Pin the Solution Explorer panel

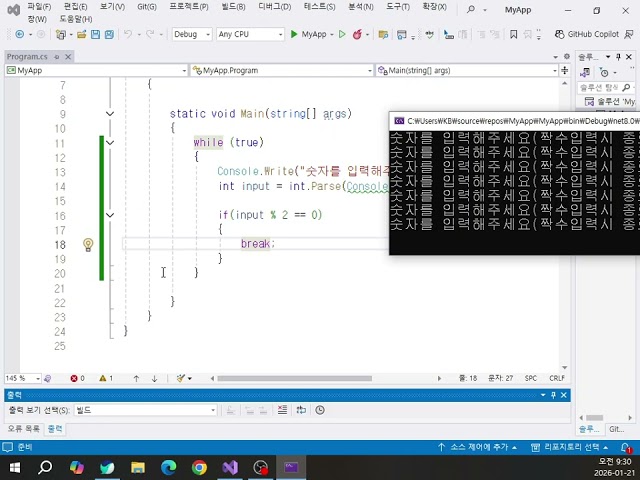click(x=617, y=57)
